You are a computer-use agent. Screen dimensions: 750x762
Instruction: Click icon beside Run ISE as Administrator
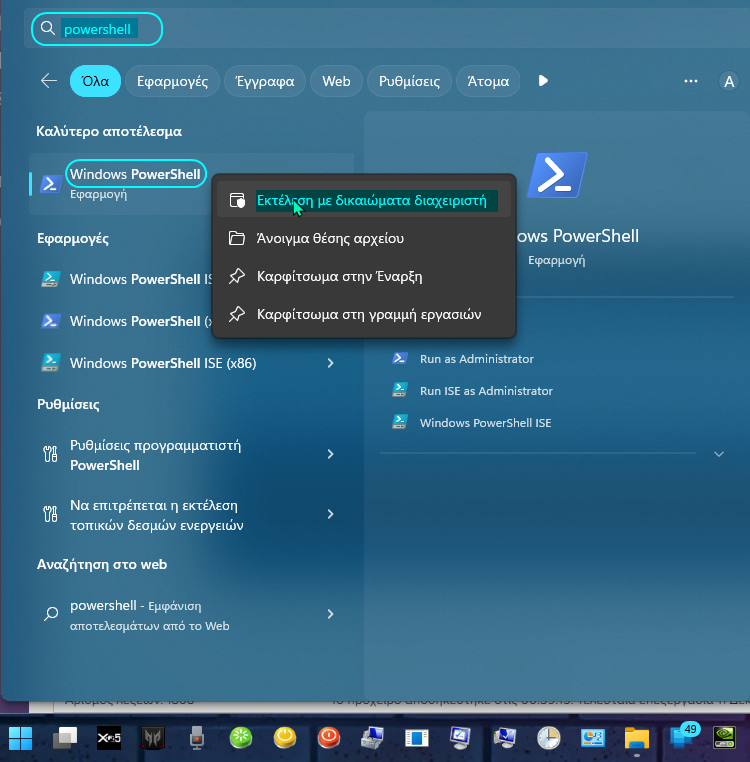point(400,390)
